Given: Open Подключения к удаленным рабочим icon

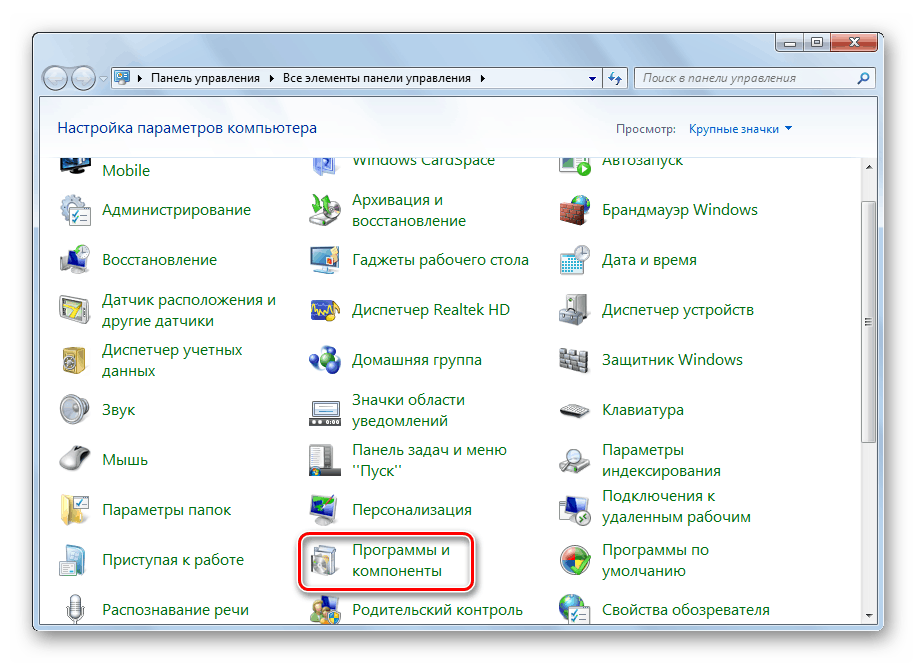Looking at the screenshot, I should 575,510.
